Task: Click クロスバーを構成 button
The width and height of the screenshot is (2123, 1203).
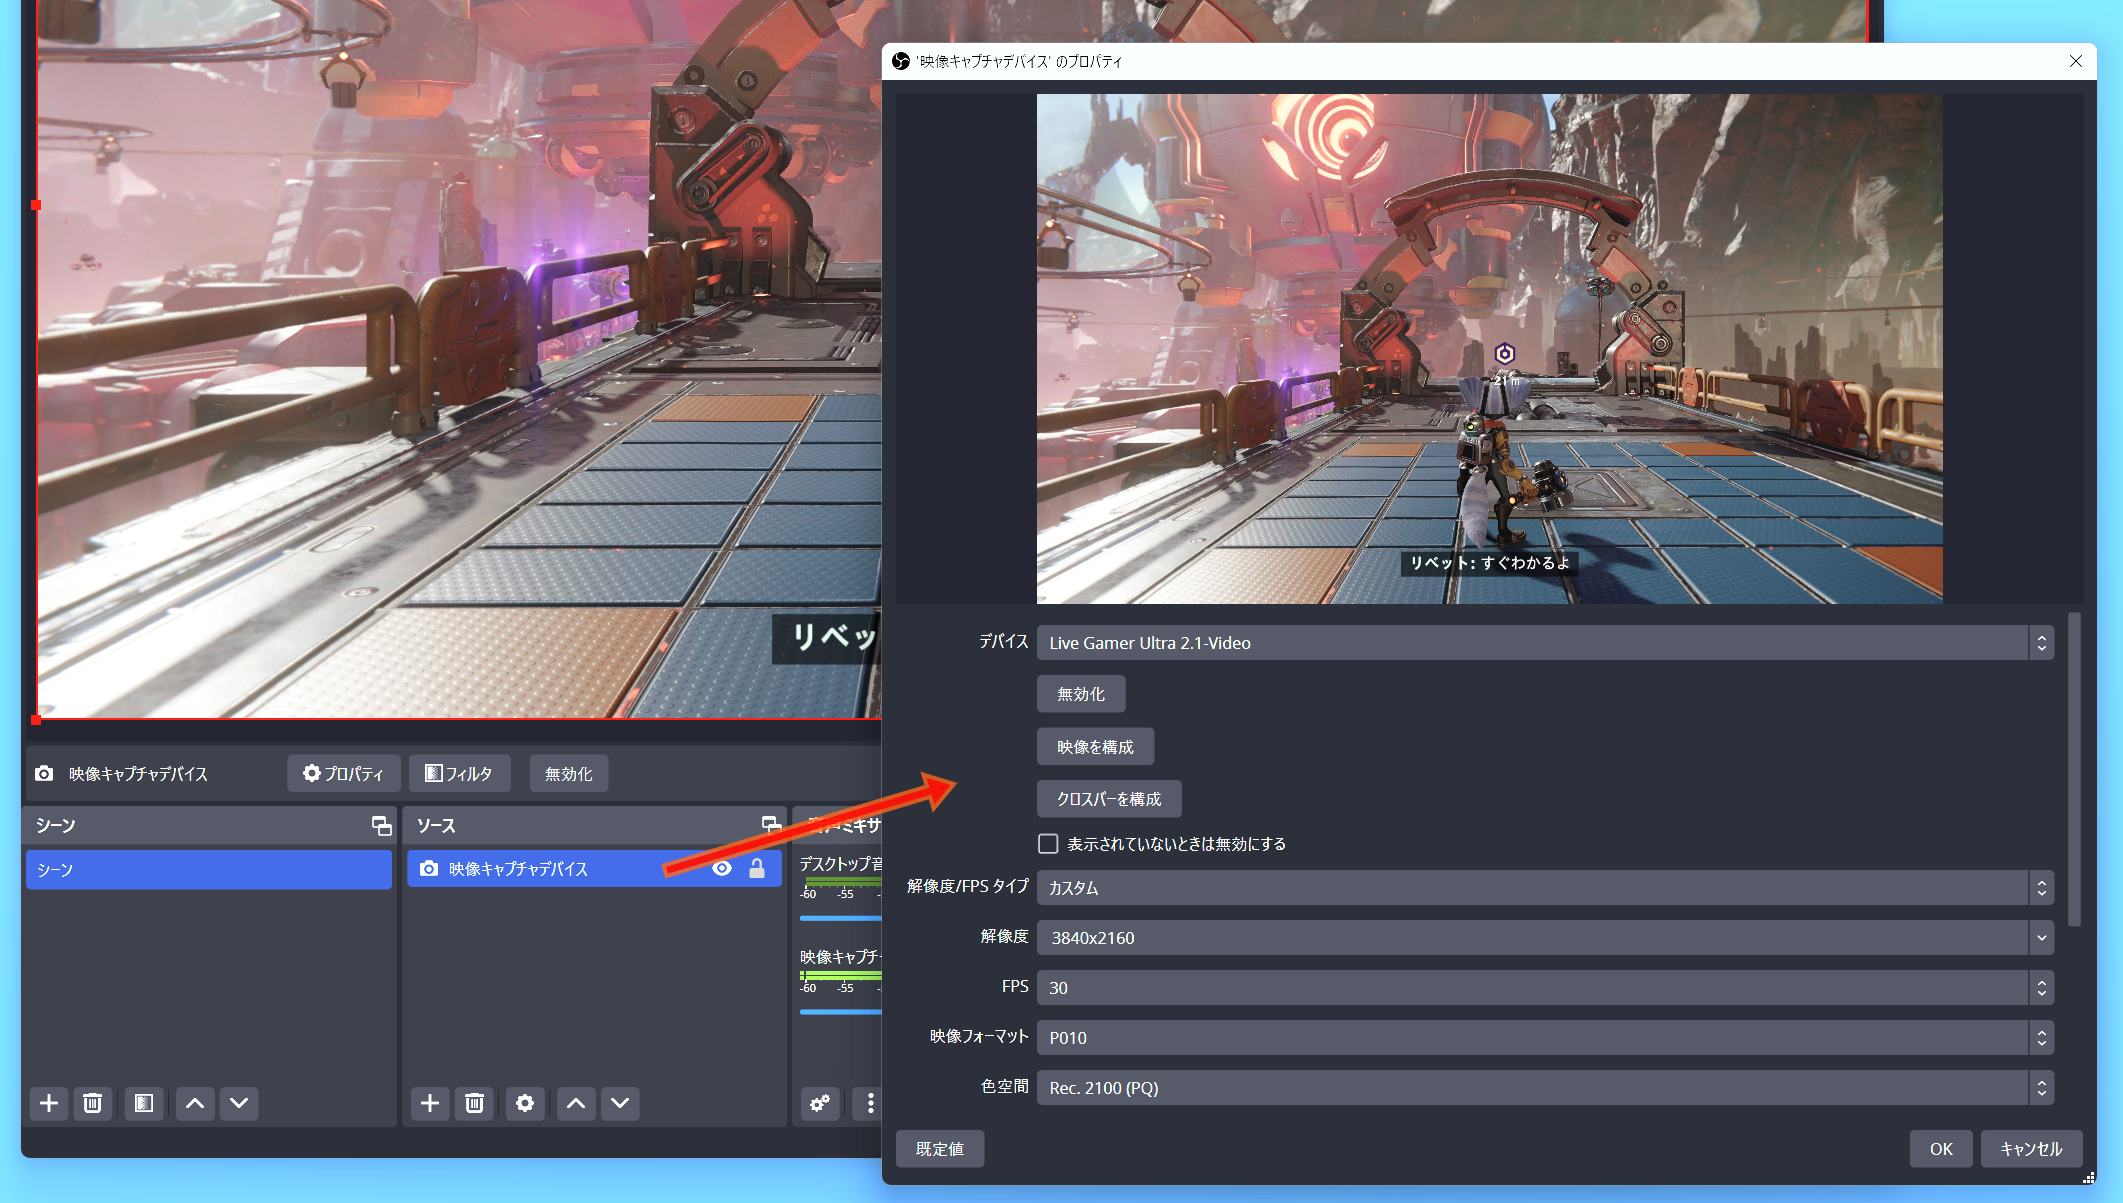Action: coord(1109,799)
